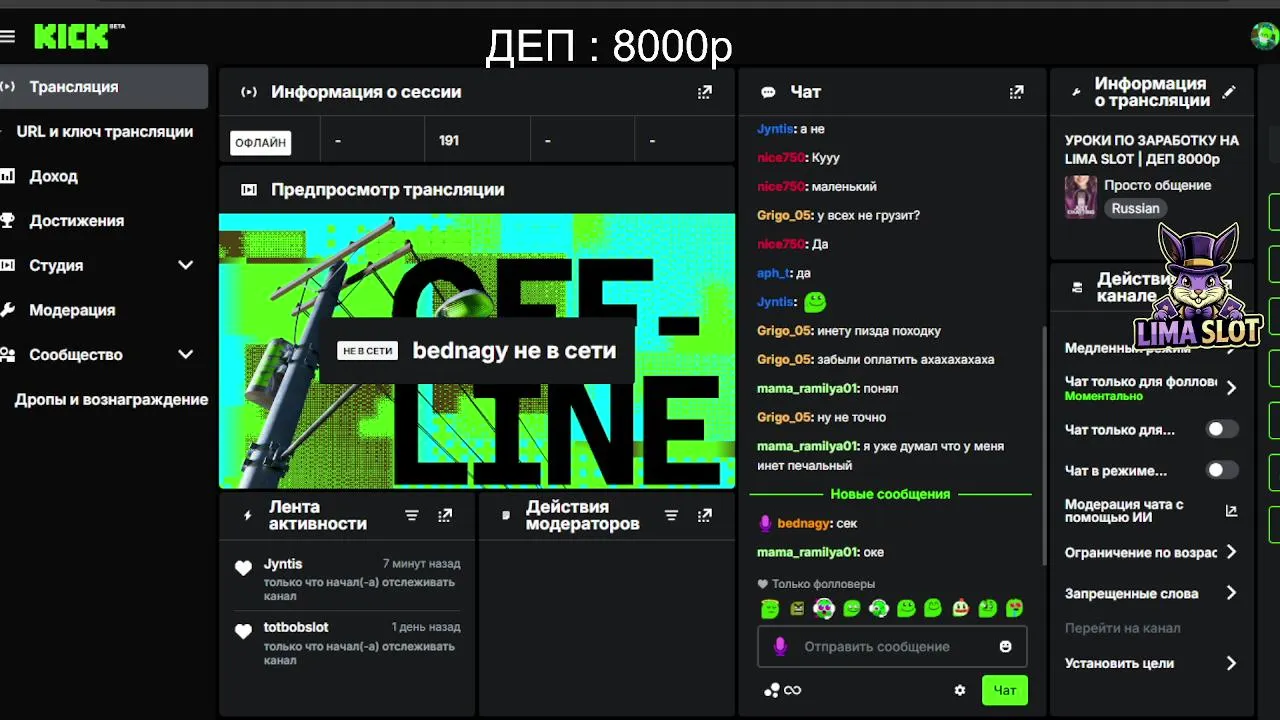Open filter options in Действия модераторов
This screenshot has height=720, width=1280.
672,515
